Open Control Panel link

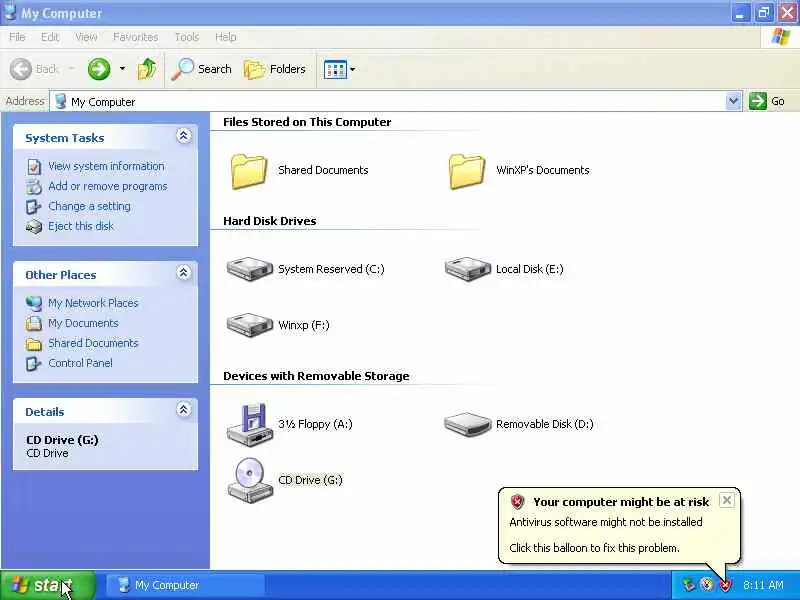tap(80, 363)
